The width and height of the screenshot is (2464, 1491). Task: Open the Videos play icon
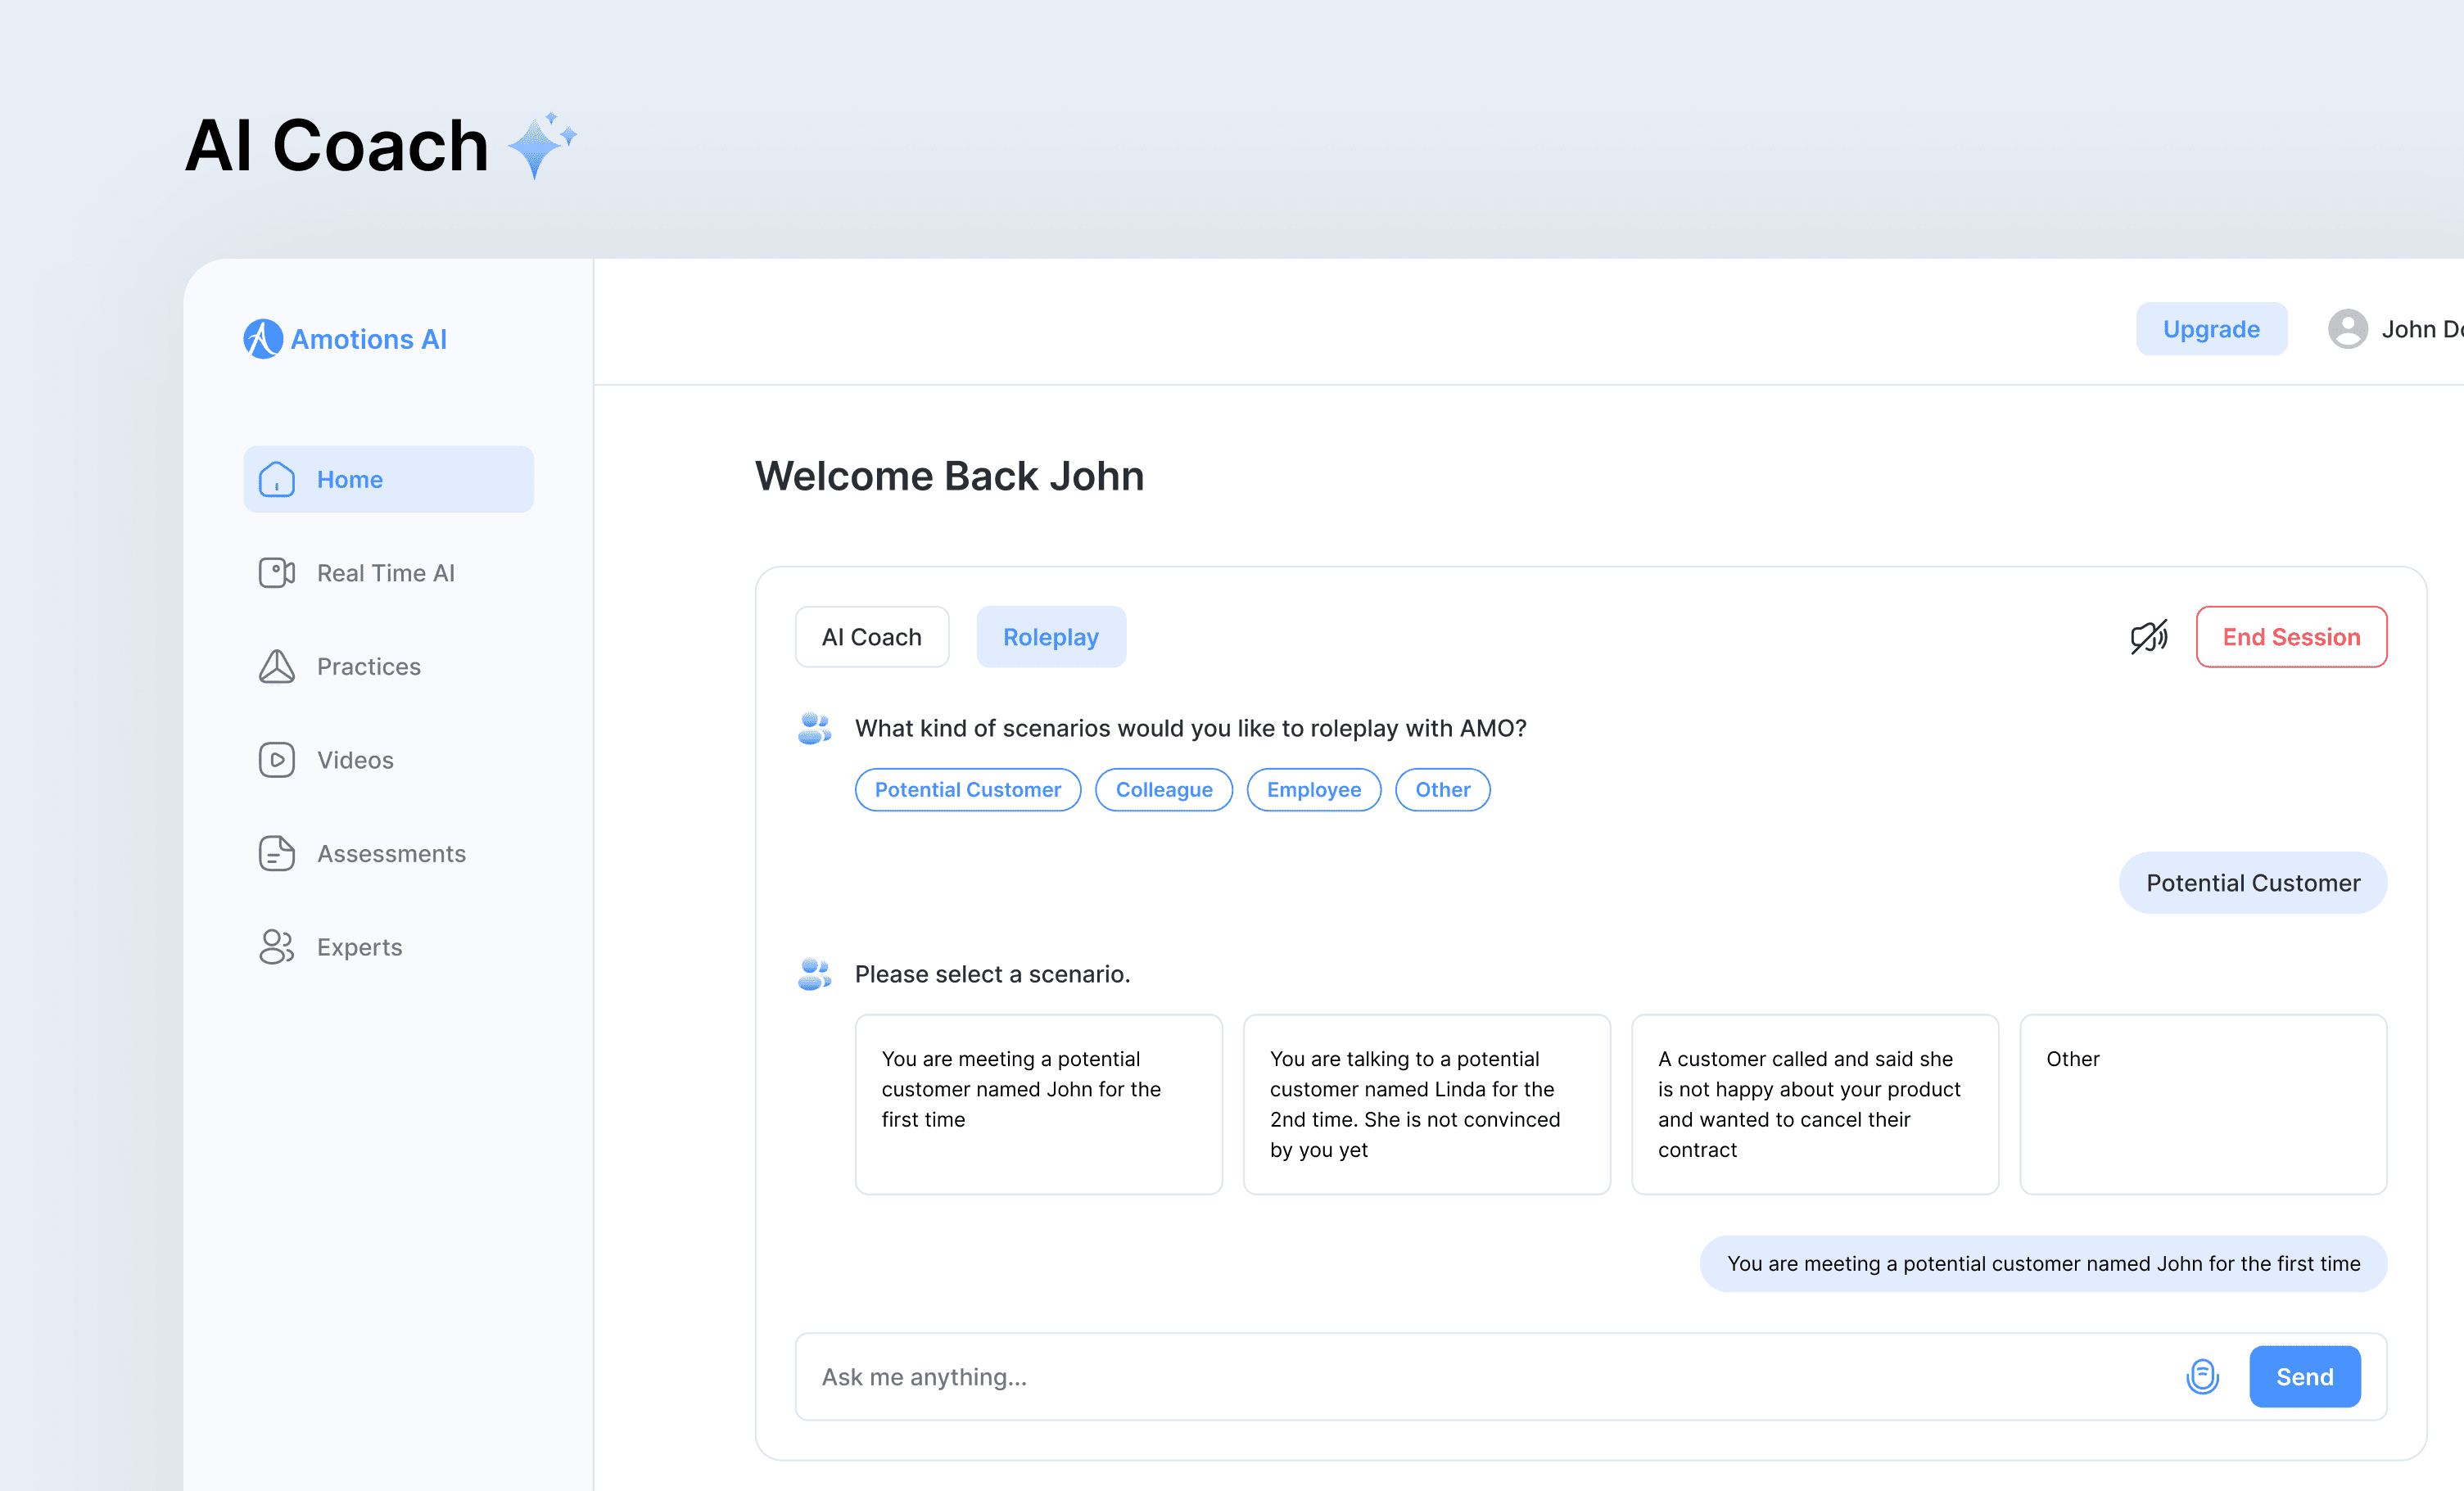pyautogui.click(x=277, y=760)
